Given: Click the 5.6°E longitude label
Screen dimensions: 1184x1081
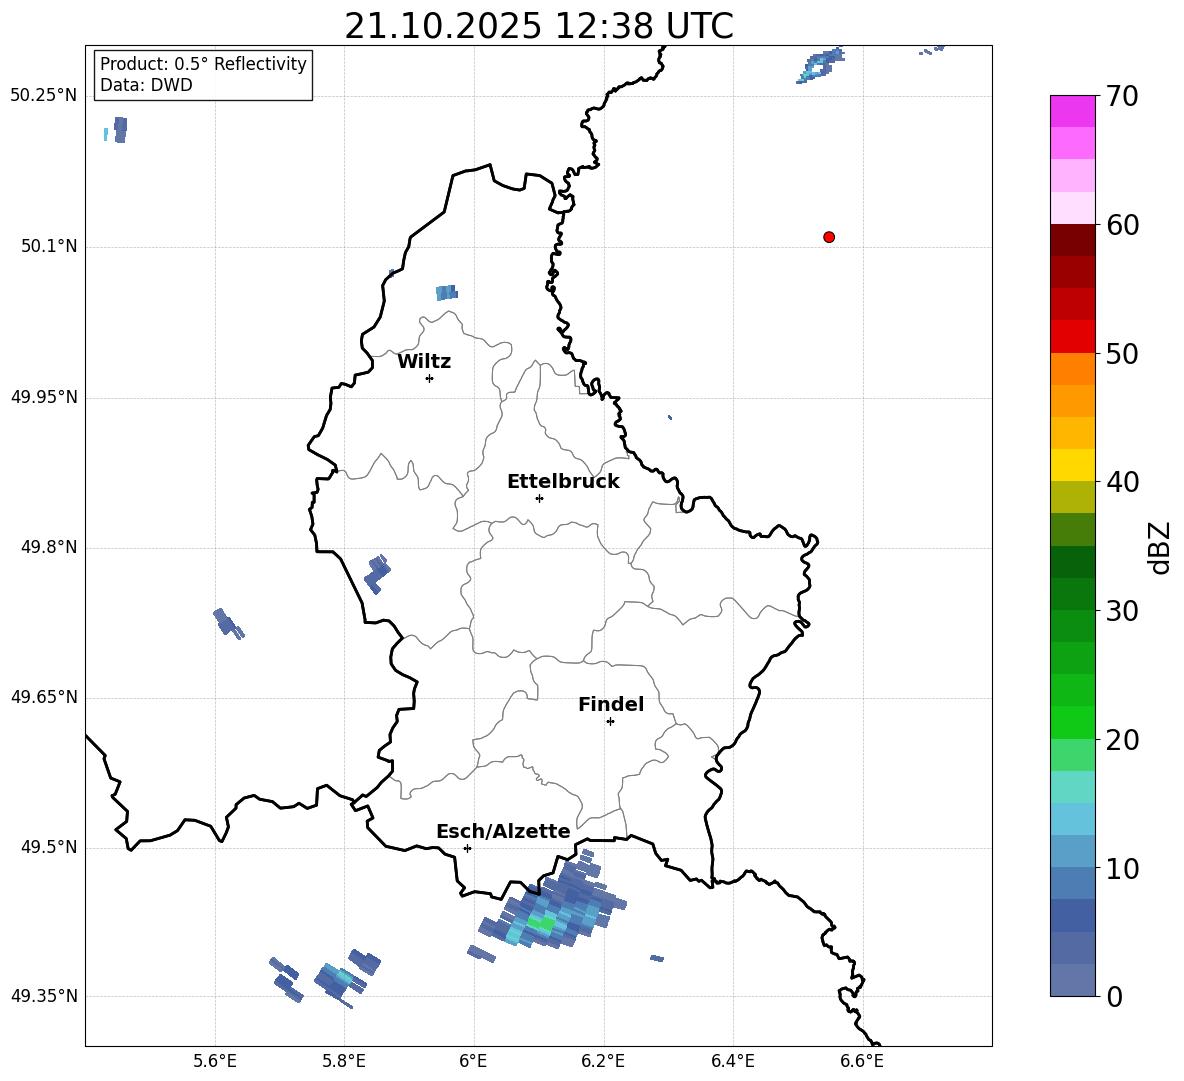Looking at the screenshot, I should (x=215, y=1061).
